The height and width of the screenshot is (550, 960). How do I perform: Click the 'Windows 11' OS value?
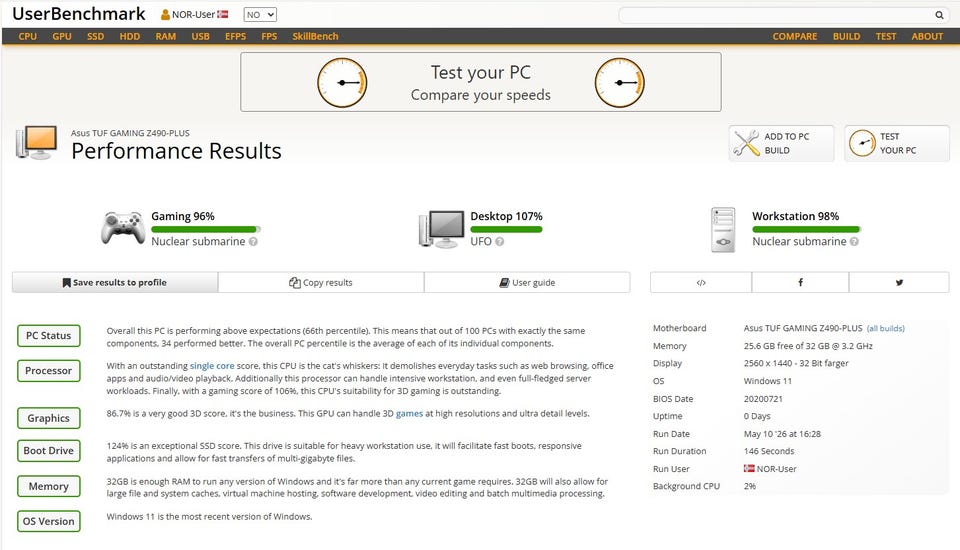tap(768, 381)
